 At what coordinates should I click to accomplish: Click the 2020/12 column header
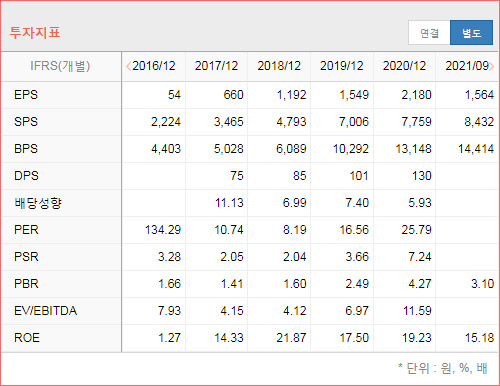tap(404, 66)
